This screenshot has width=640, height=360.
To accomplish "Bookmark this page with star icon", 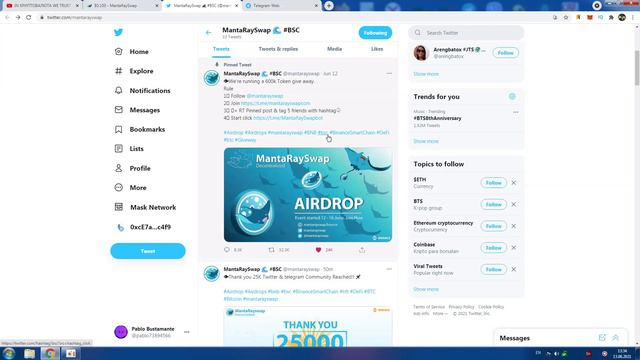I will (566, 18).
